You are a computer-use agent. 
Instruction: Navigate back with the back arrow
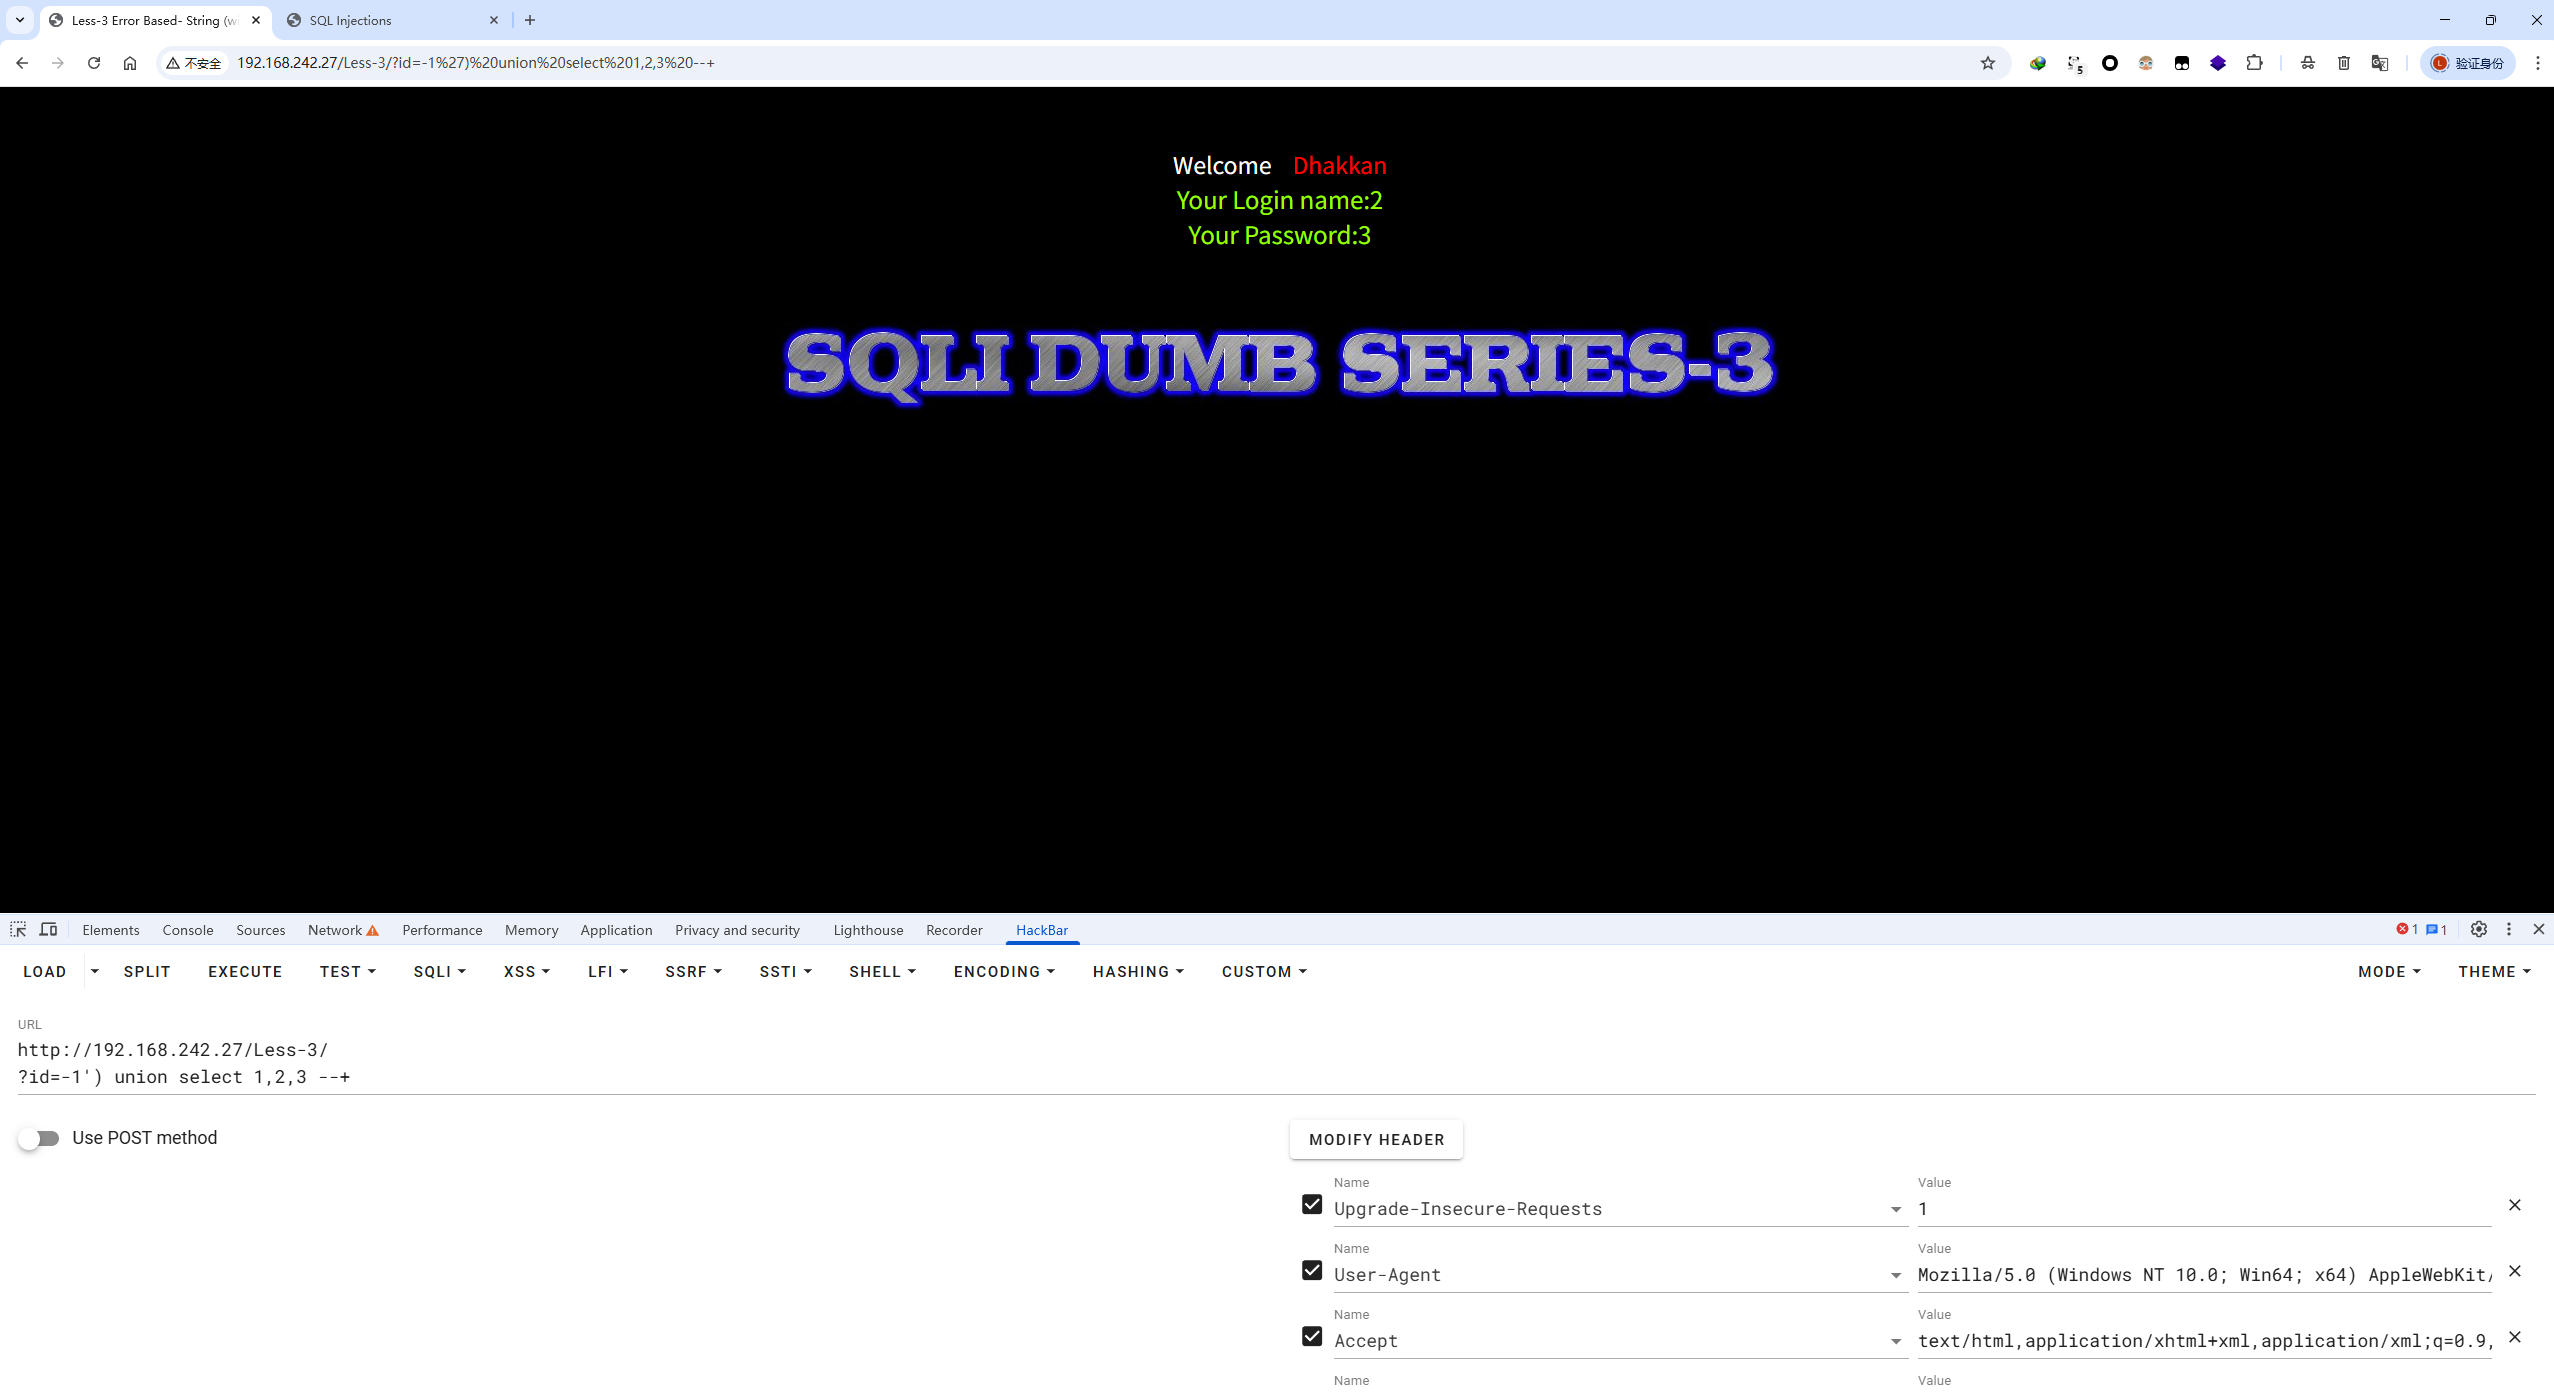pyautogui.click(x=22, y=63)
